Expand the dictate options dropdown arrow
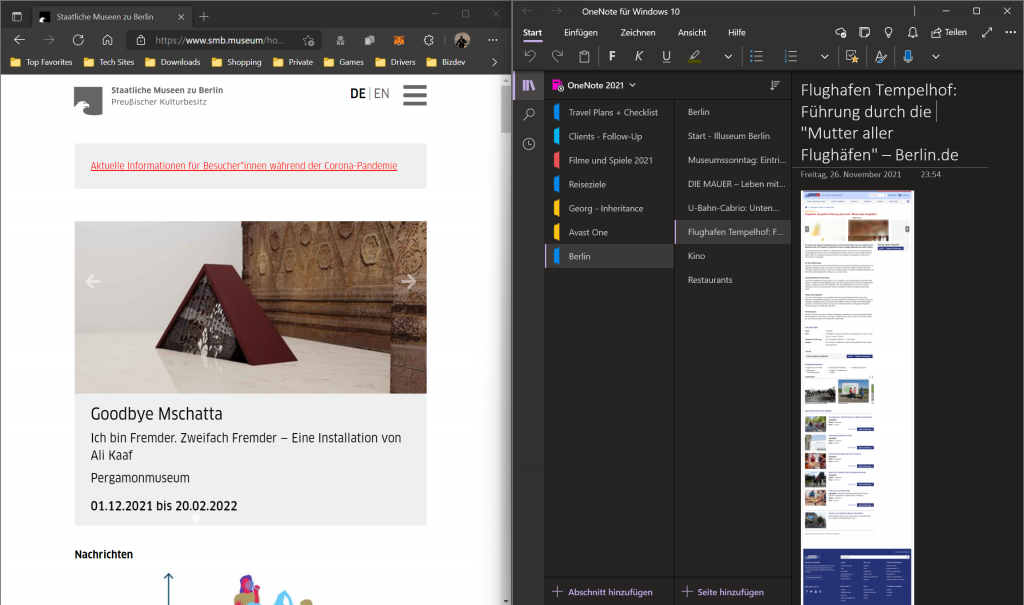1024x605 pixels. coord(935,57)
